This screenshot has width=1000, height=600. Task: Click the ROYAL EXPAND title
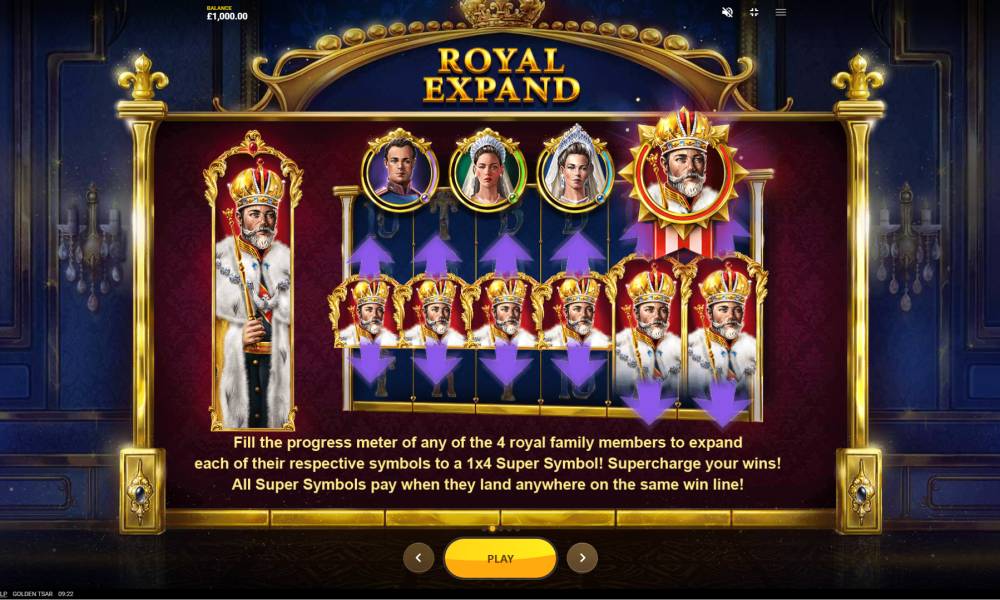pos(502,75)
